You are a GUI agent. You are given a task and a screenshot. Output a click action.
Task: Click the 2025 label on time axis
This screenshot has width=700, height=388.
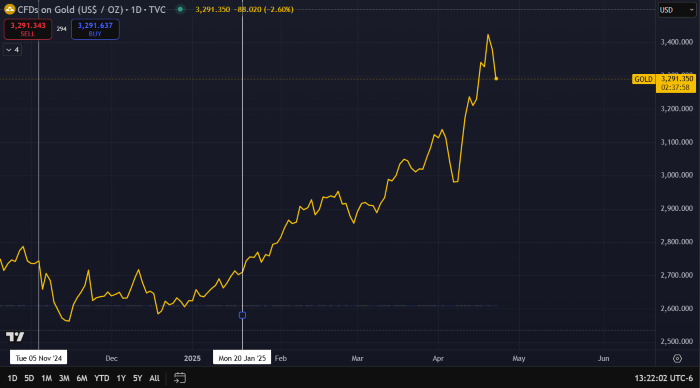coord(192,358)
